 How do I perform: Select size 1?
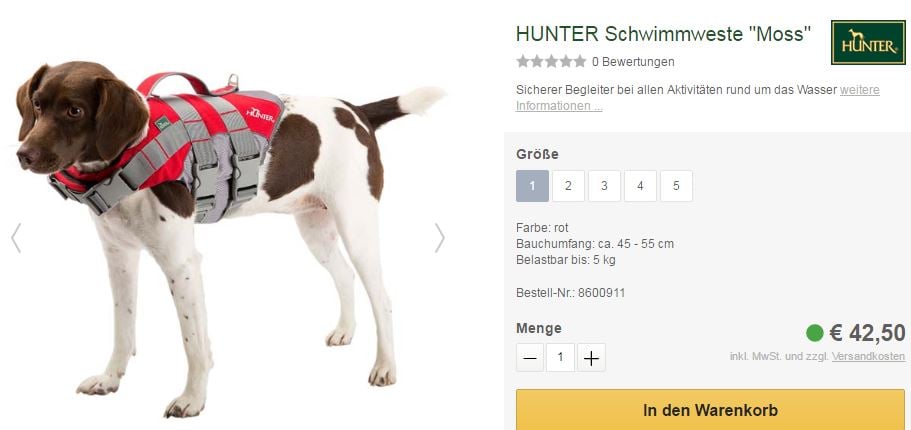point(532,186)
